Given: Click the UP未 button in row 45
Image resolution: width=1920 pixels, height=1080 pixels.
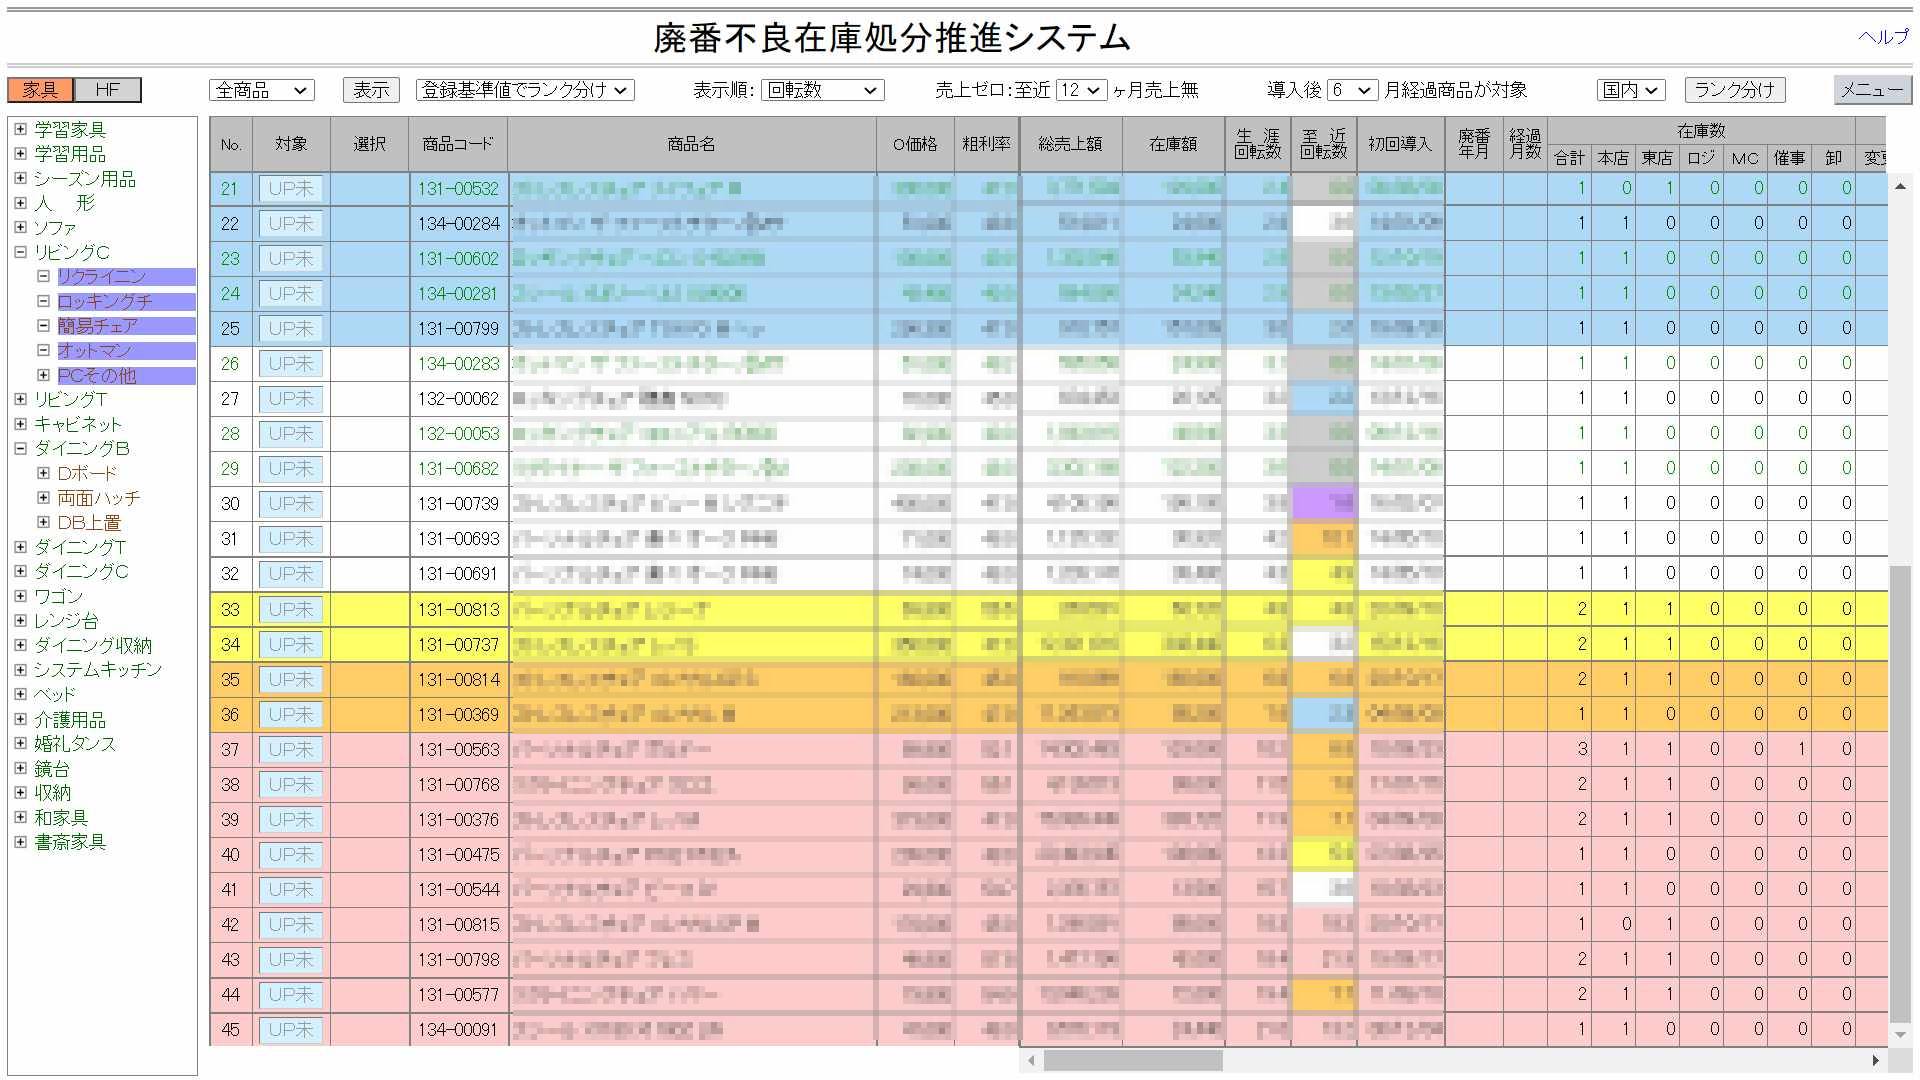Looking at the screenshot, I should 290,1029.
